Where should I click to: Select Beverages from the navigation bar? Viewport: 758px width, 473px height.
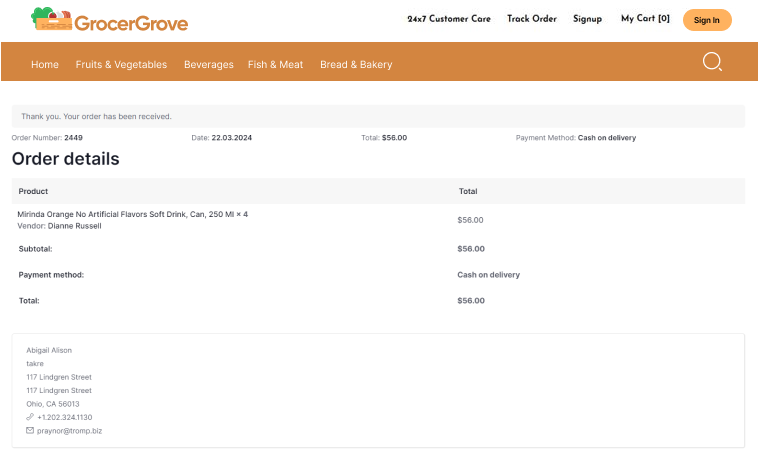pos(208,64)
